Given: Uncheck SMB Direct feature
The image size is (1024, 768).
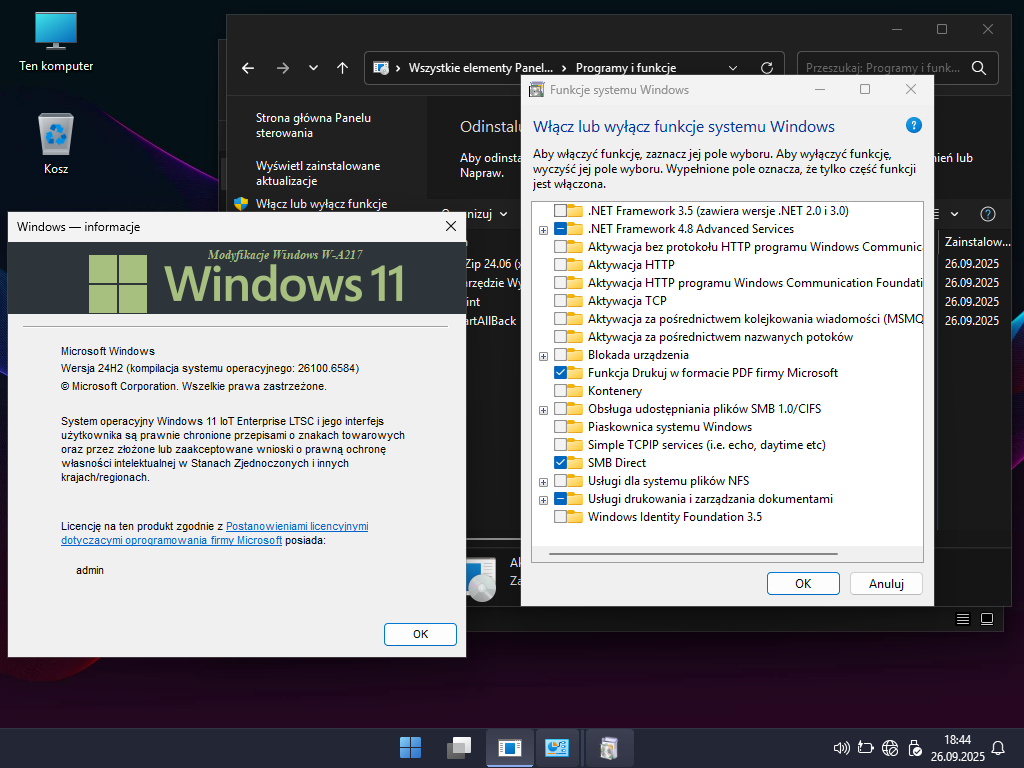Looking at the screenshot, I should 560,463.
